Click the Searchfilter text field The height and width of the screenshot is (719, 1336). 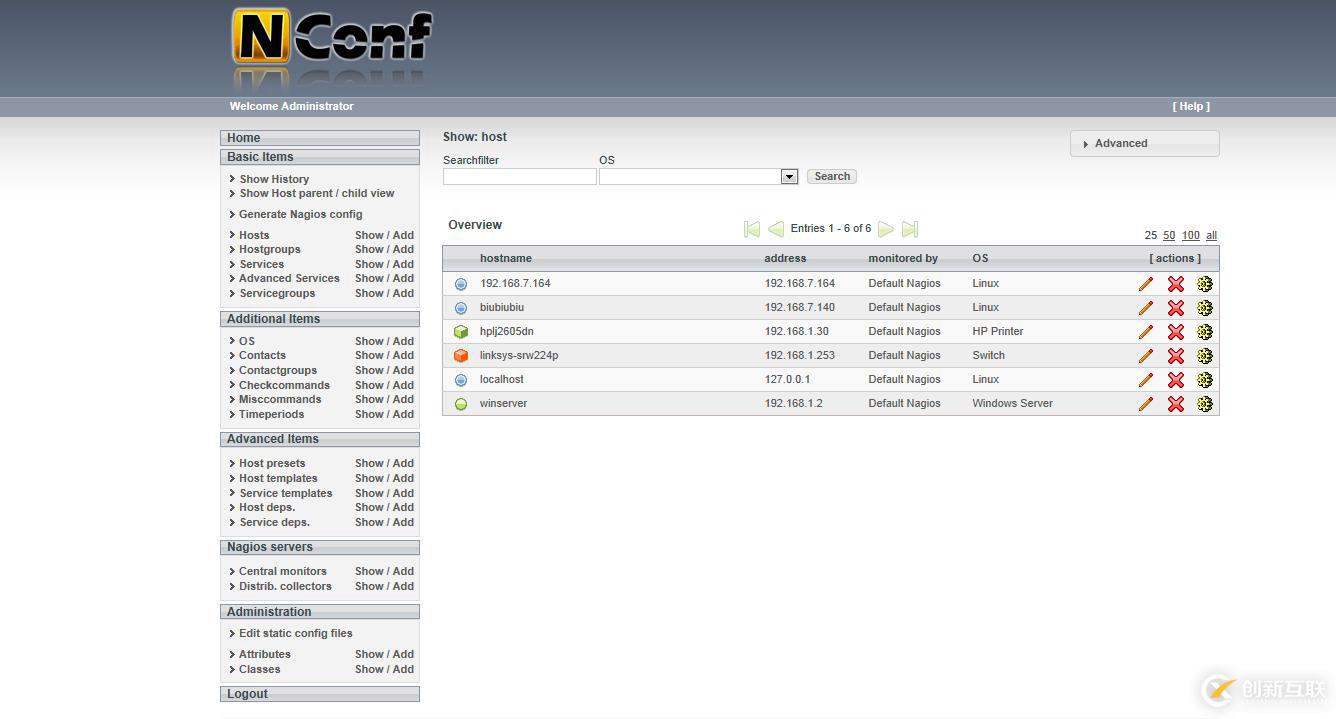coord(520,177)
